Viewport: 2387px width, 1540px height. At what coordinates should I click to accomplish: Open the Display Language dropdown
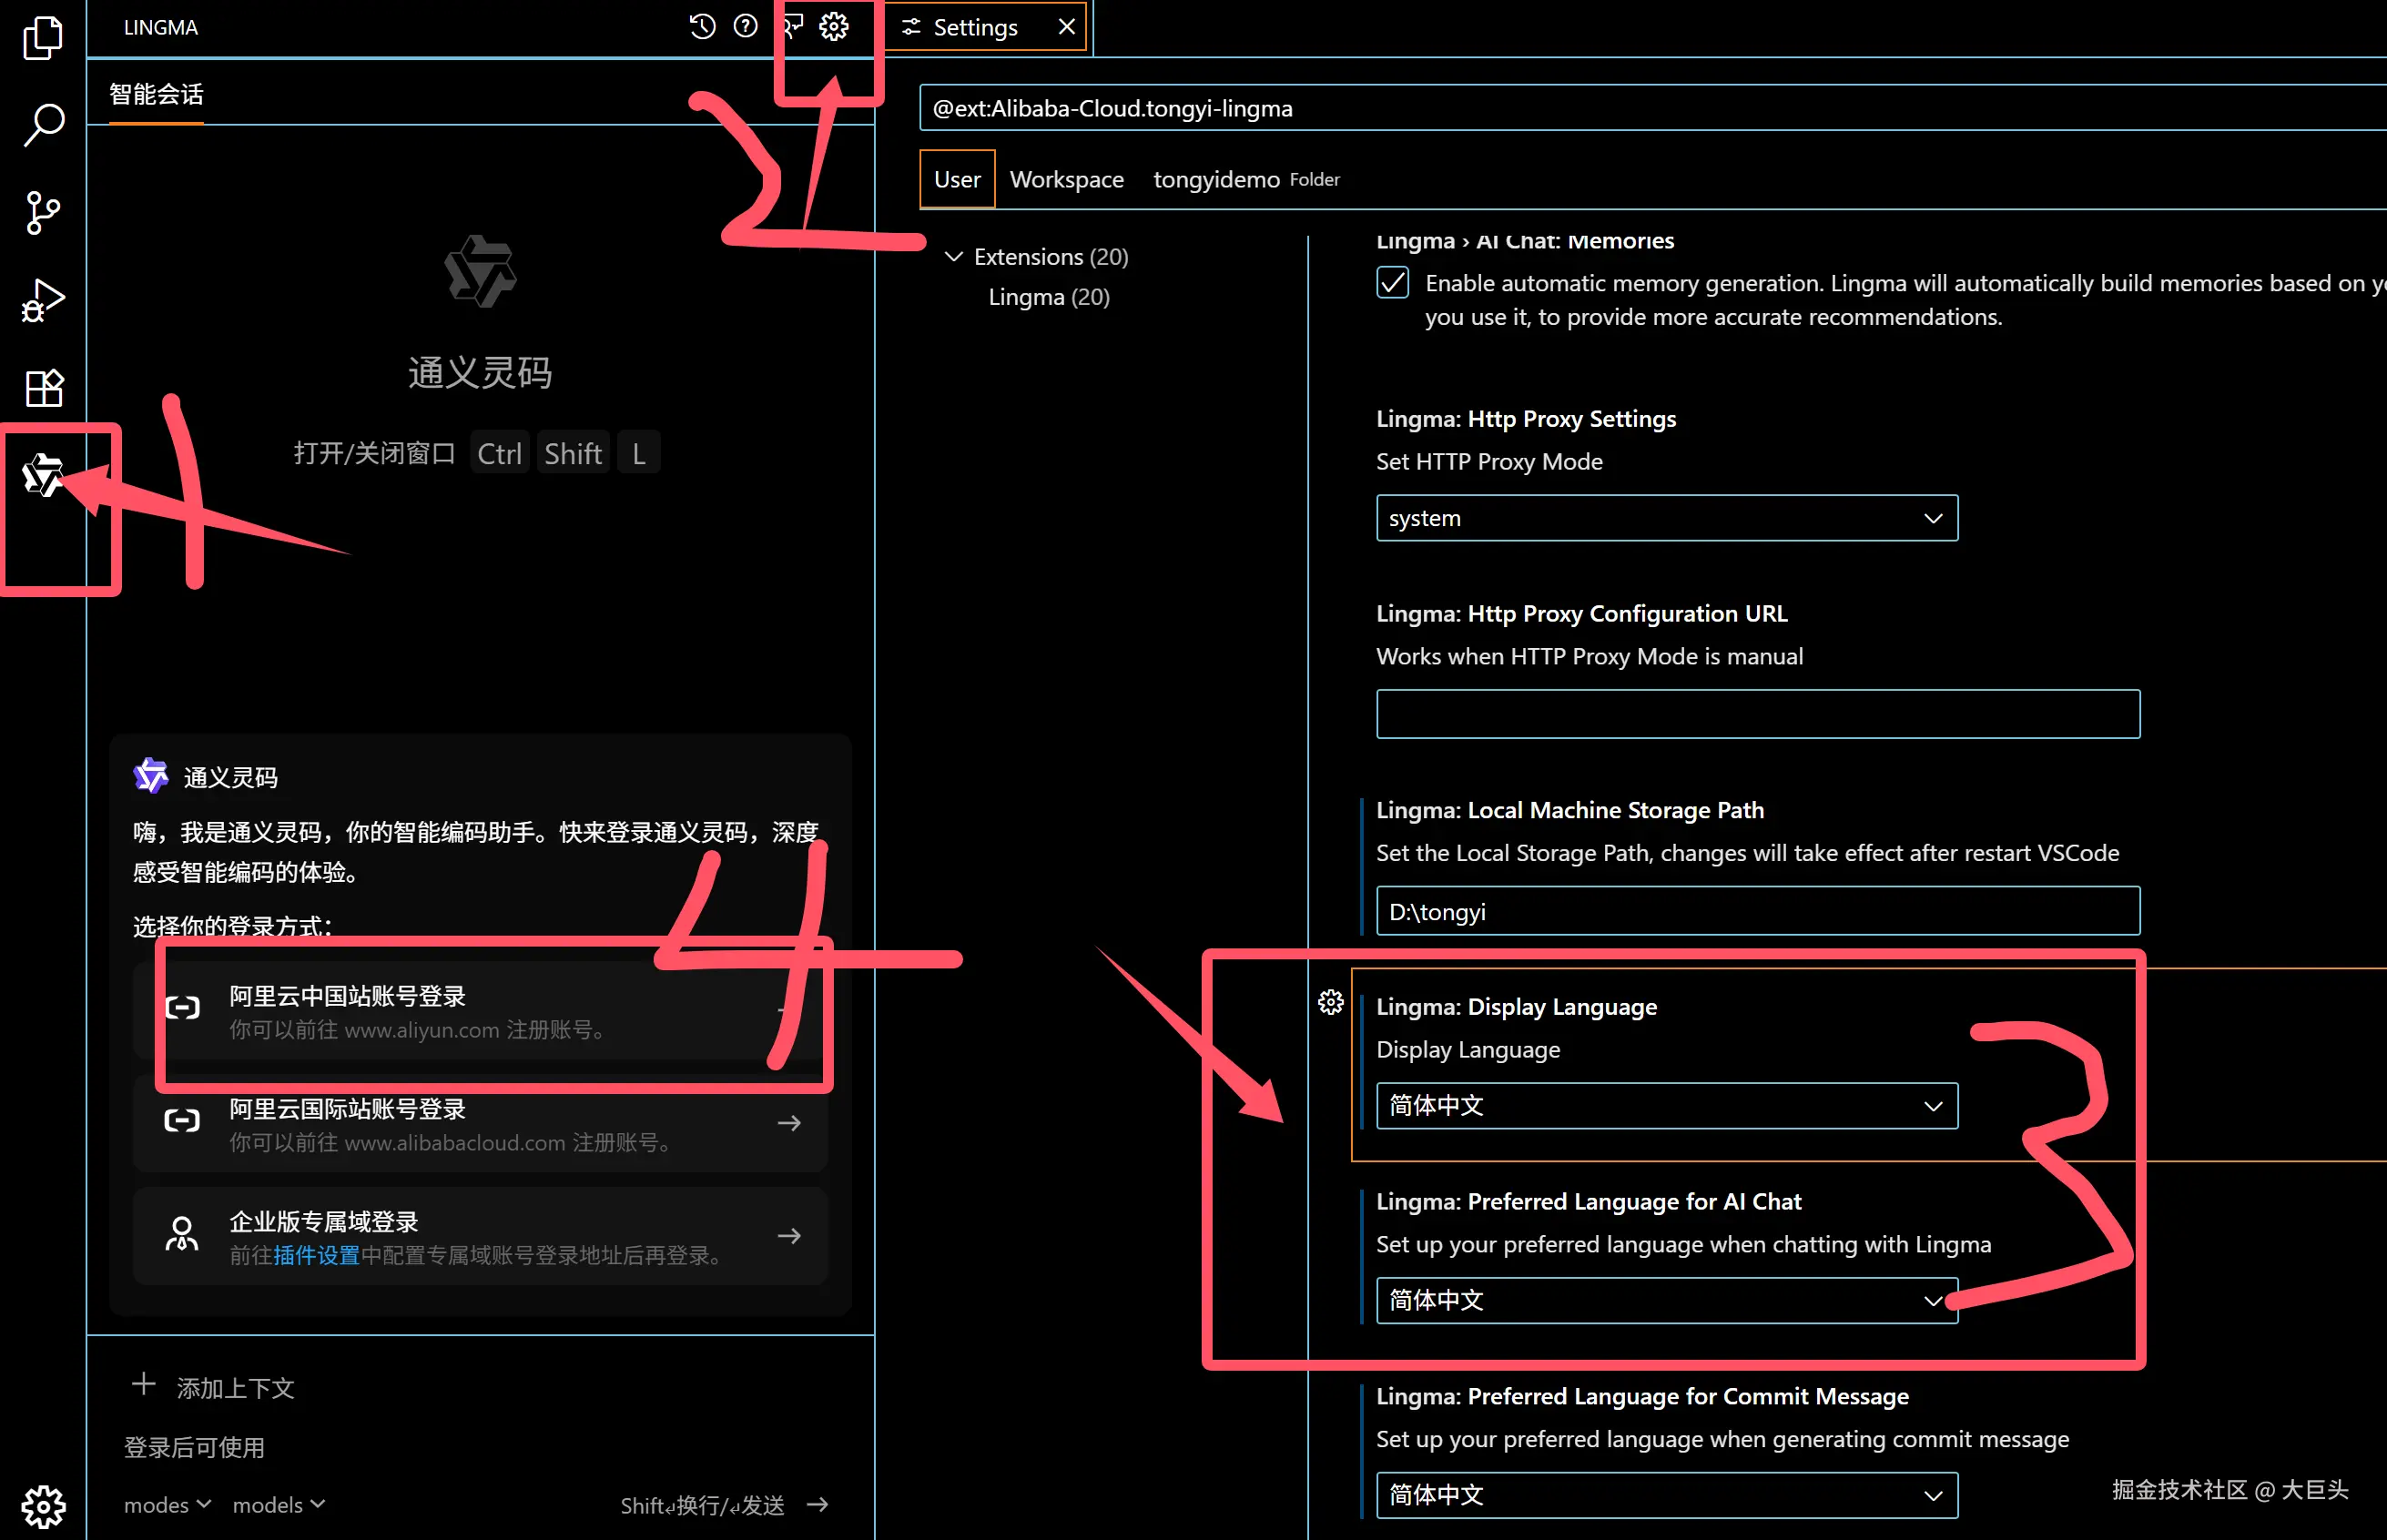[x=1666, y=1105]
